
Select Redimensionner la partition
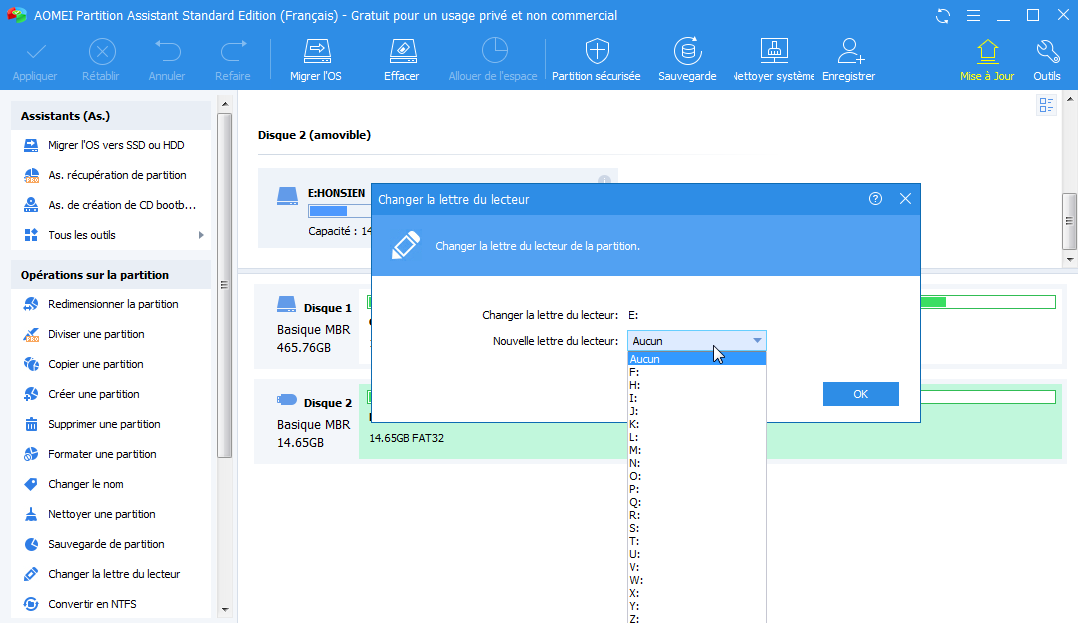[111, 304]
